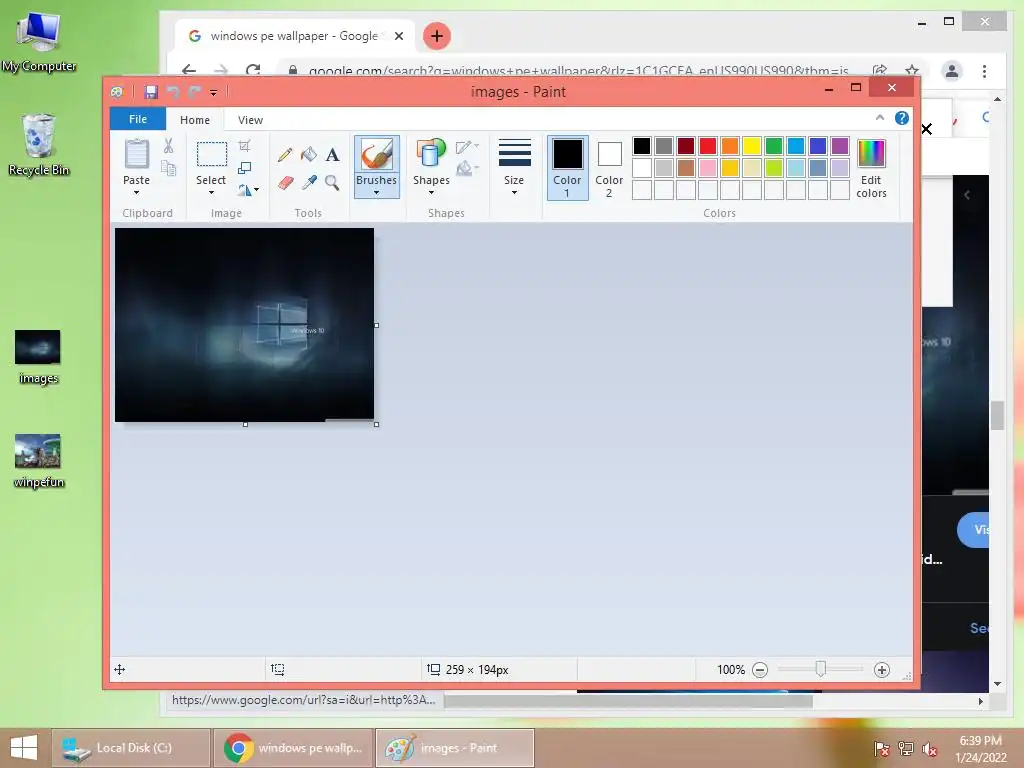Click the Copy icon in Clipboard group

tap(168, 168)
